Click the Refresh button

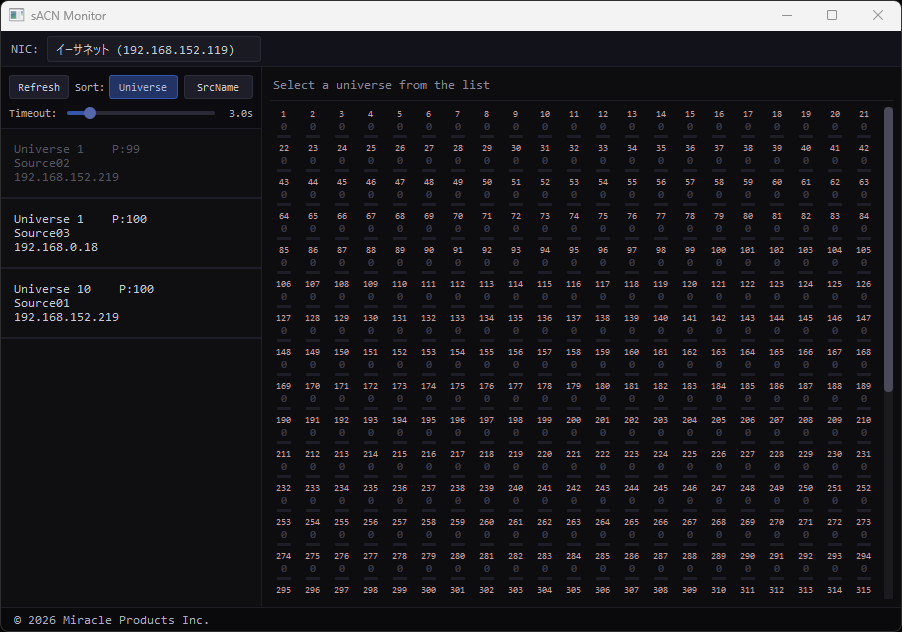pyautogui.click(x=39, y=87)
